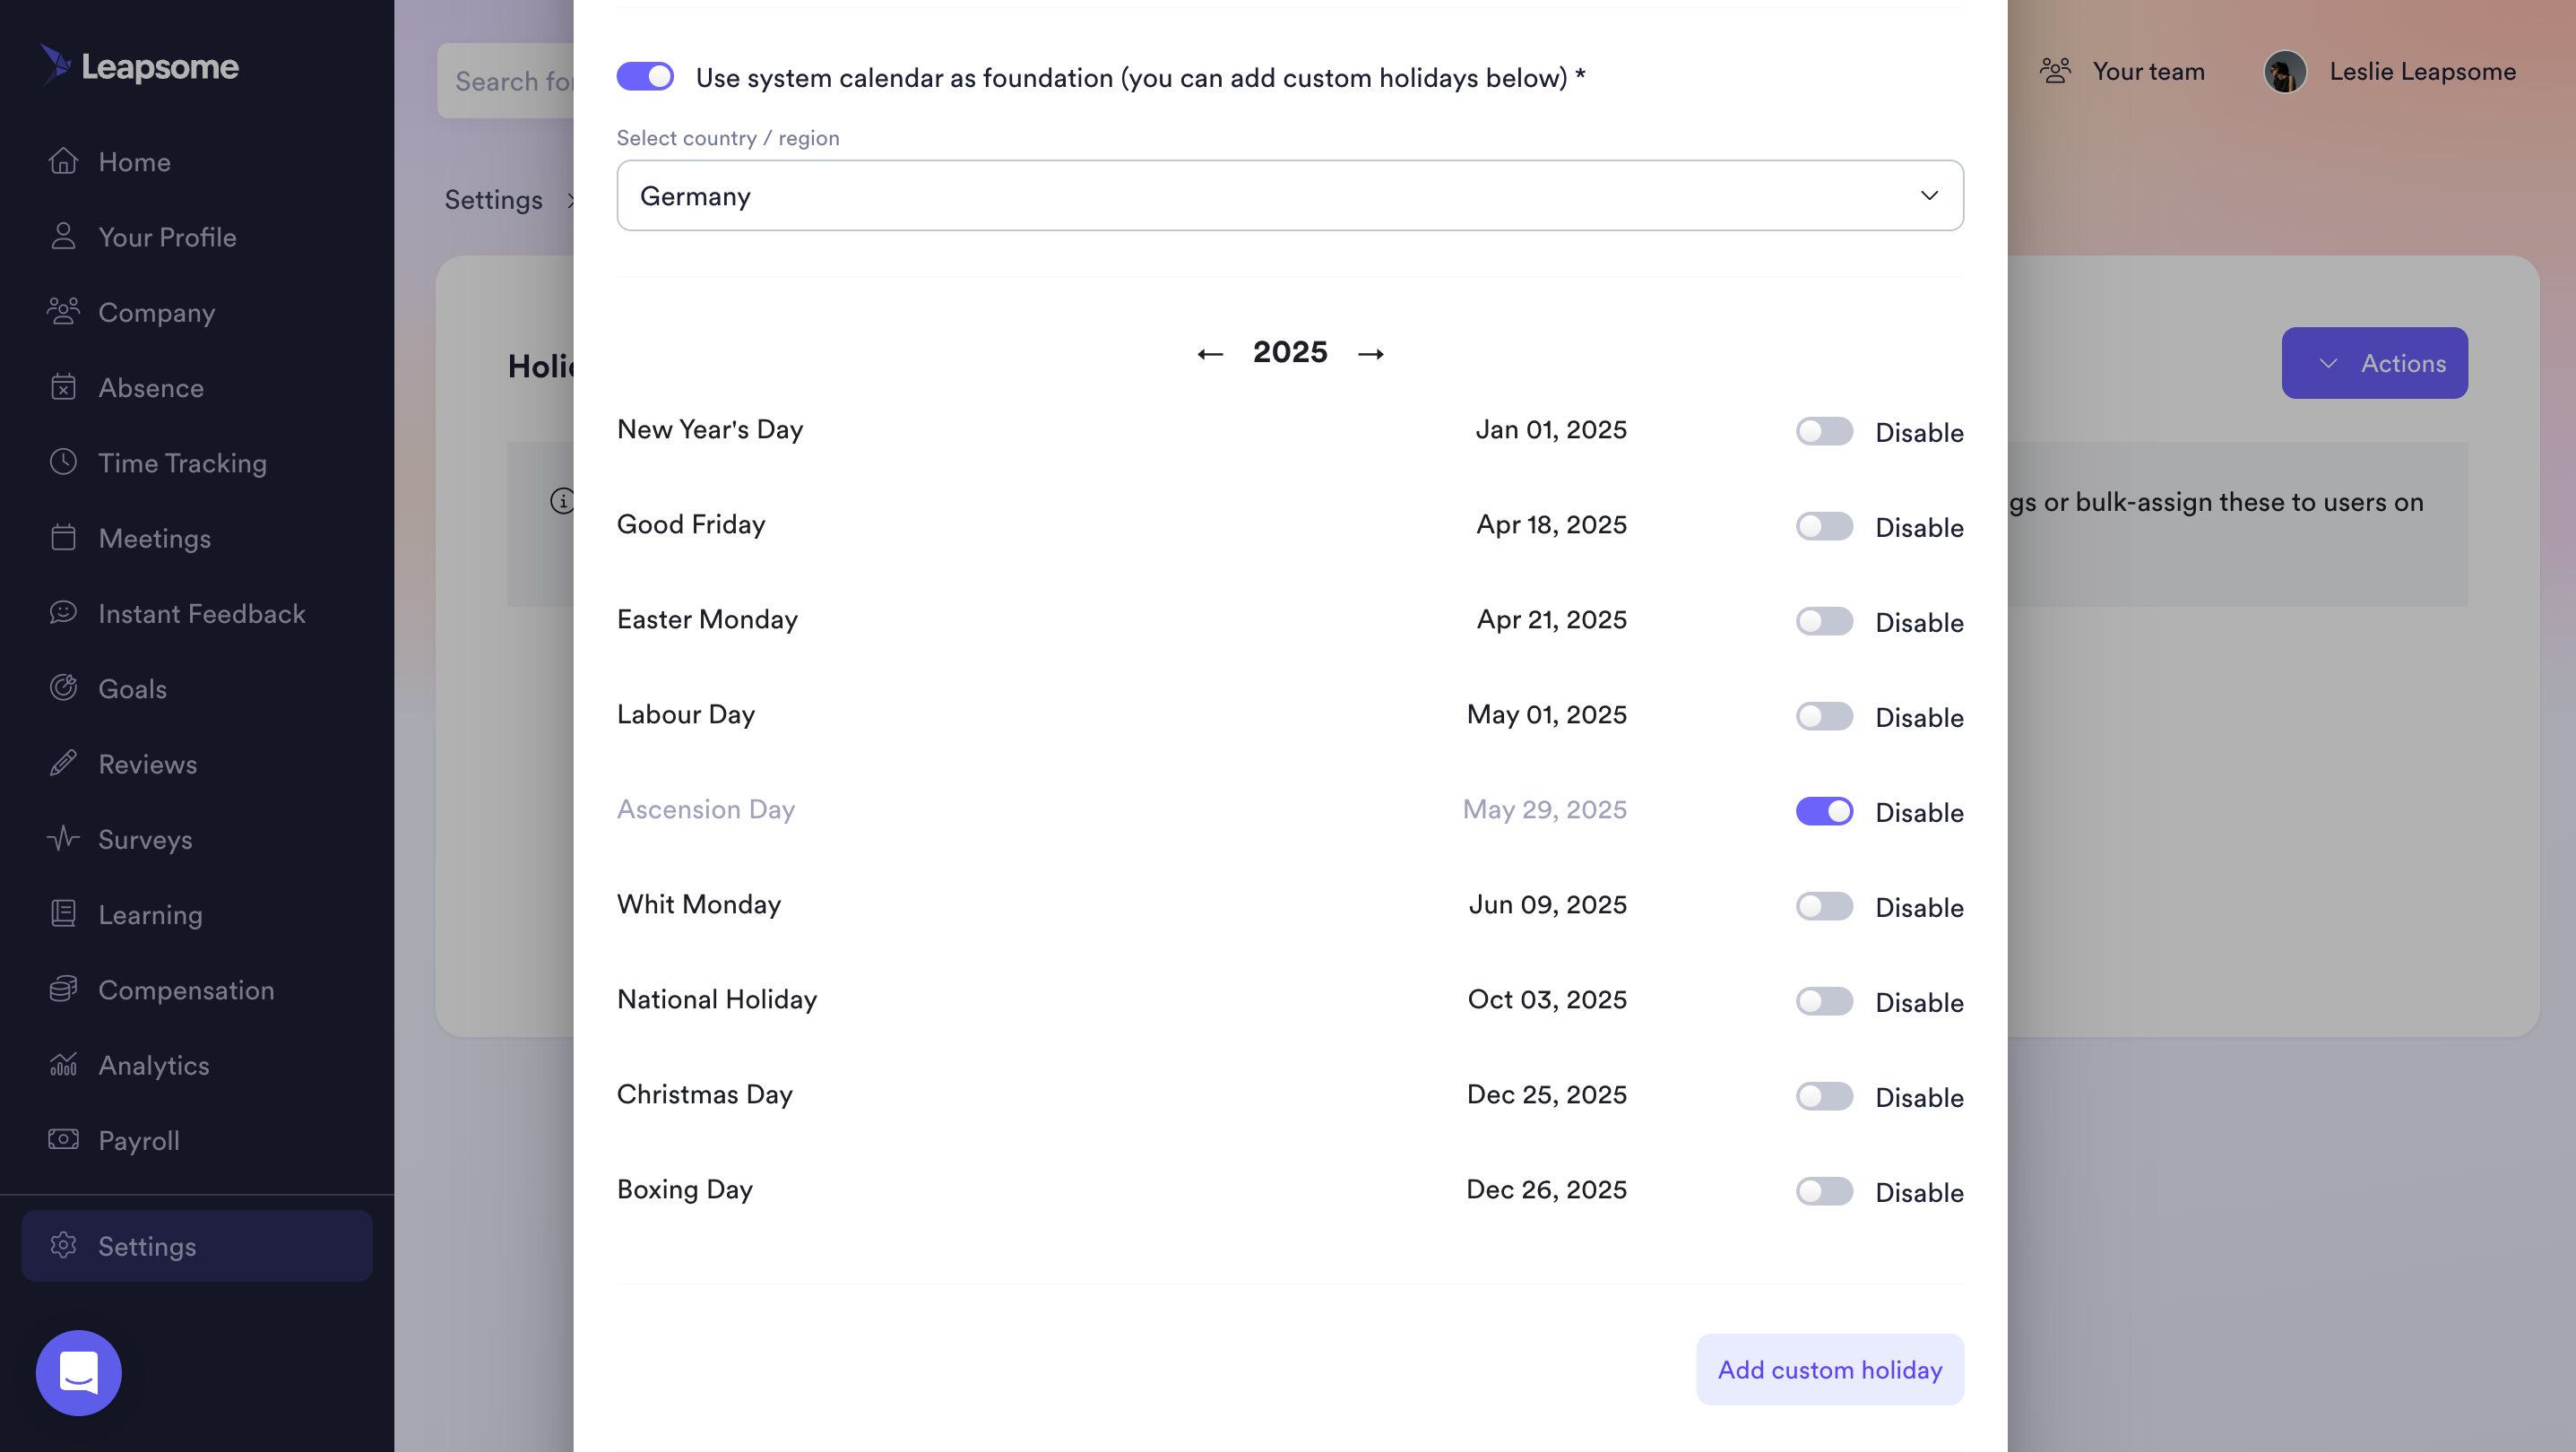2576x1452 pixels.
Task: Disable the Christmas Day holiday toggle
Action: (1824, 1096)
